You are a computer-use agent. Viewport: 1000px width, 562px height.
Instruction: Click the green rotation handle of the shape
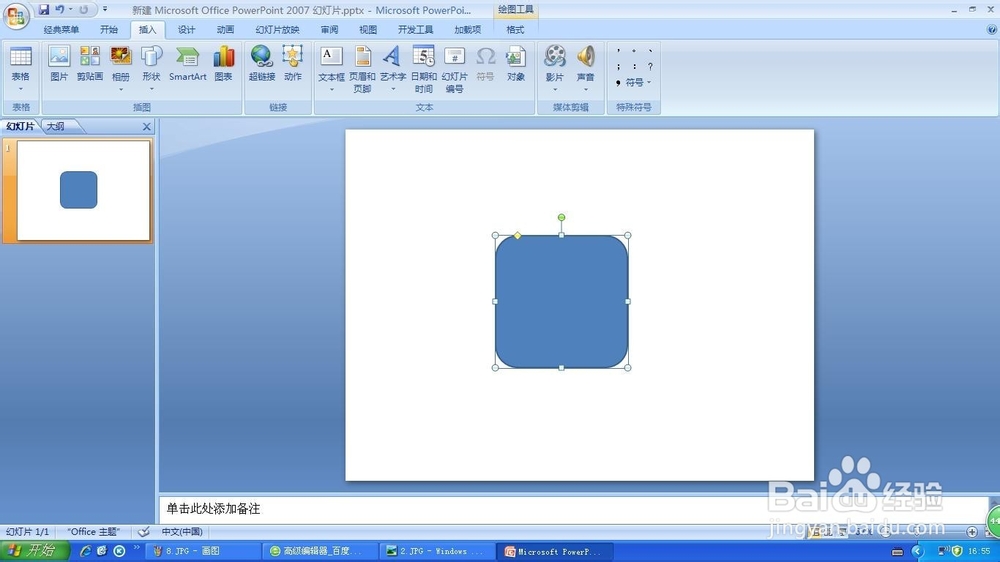click(x=561, y=218)
